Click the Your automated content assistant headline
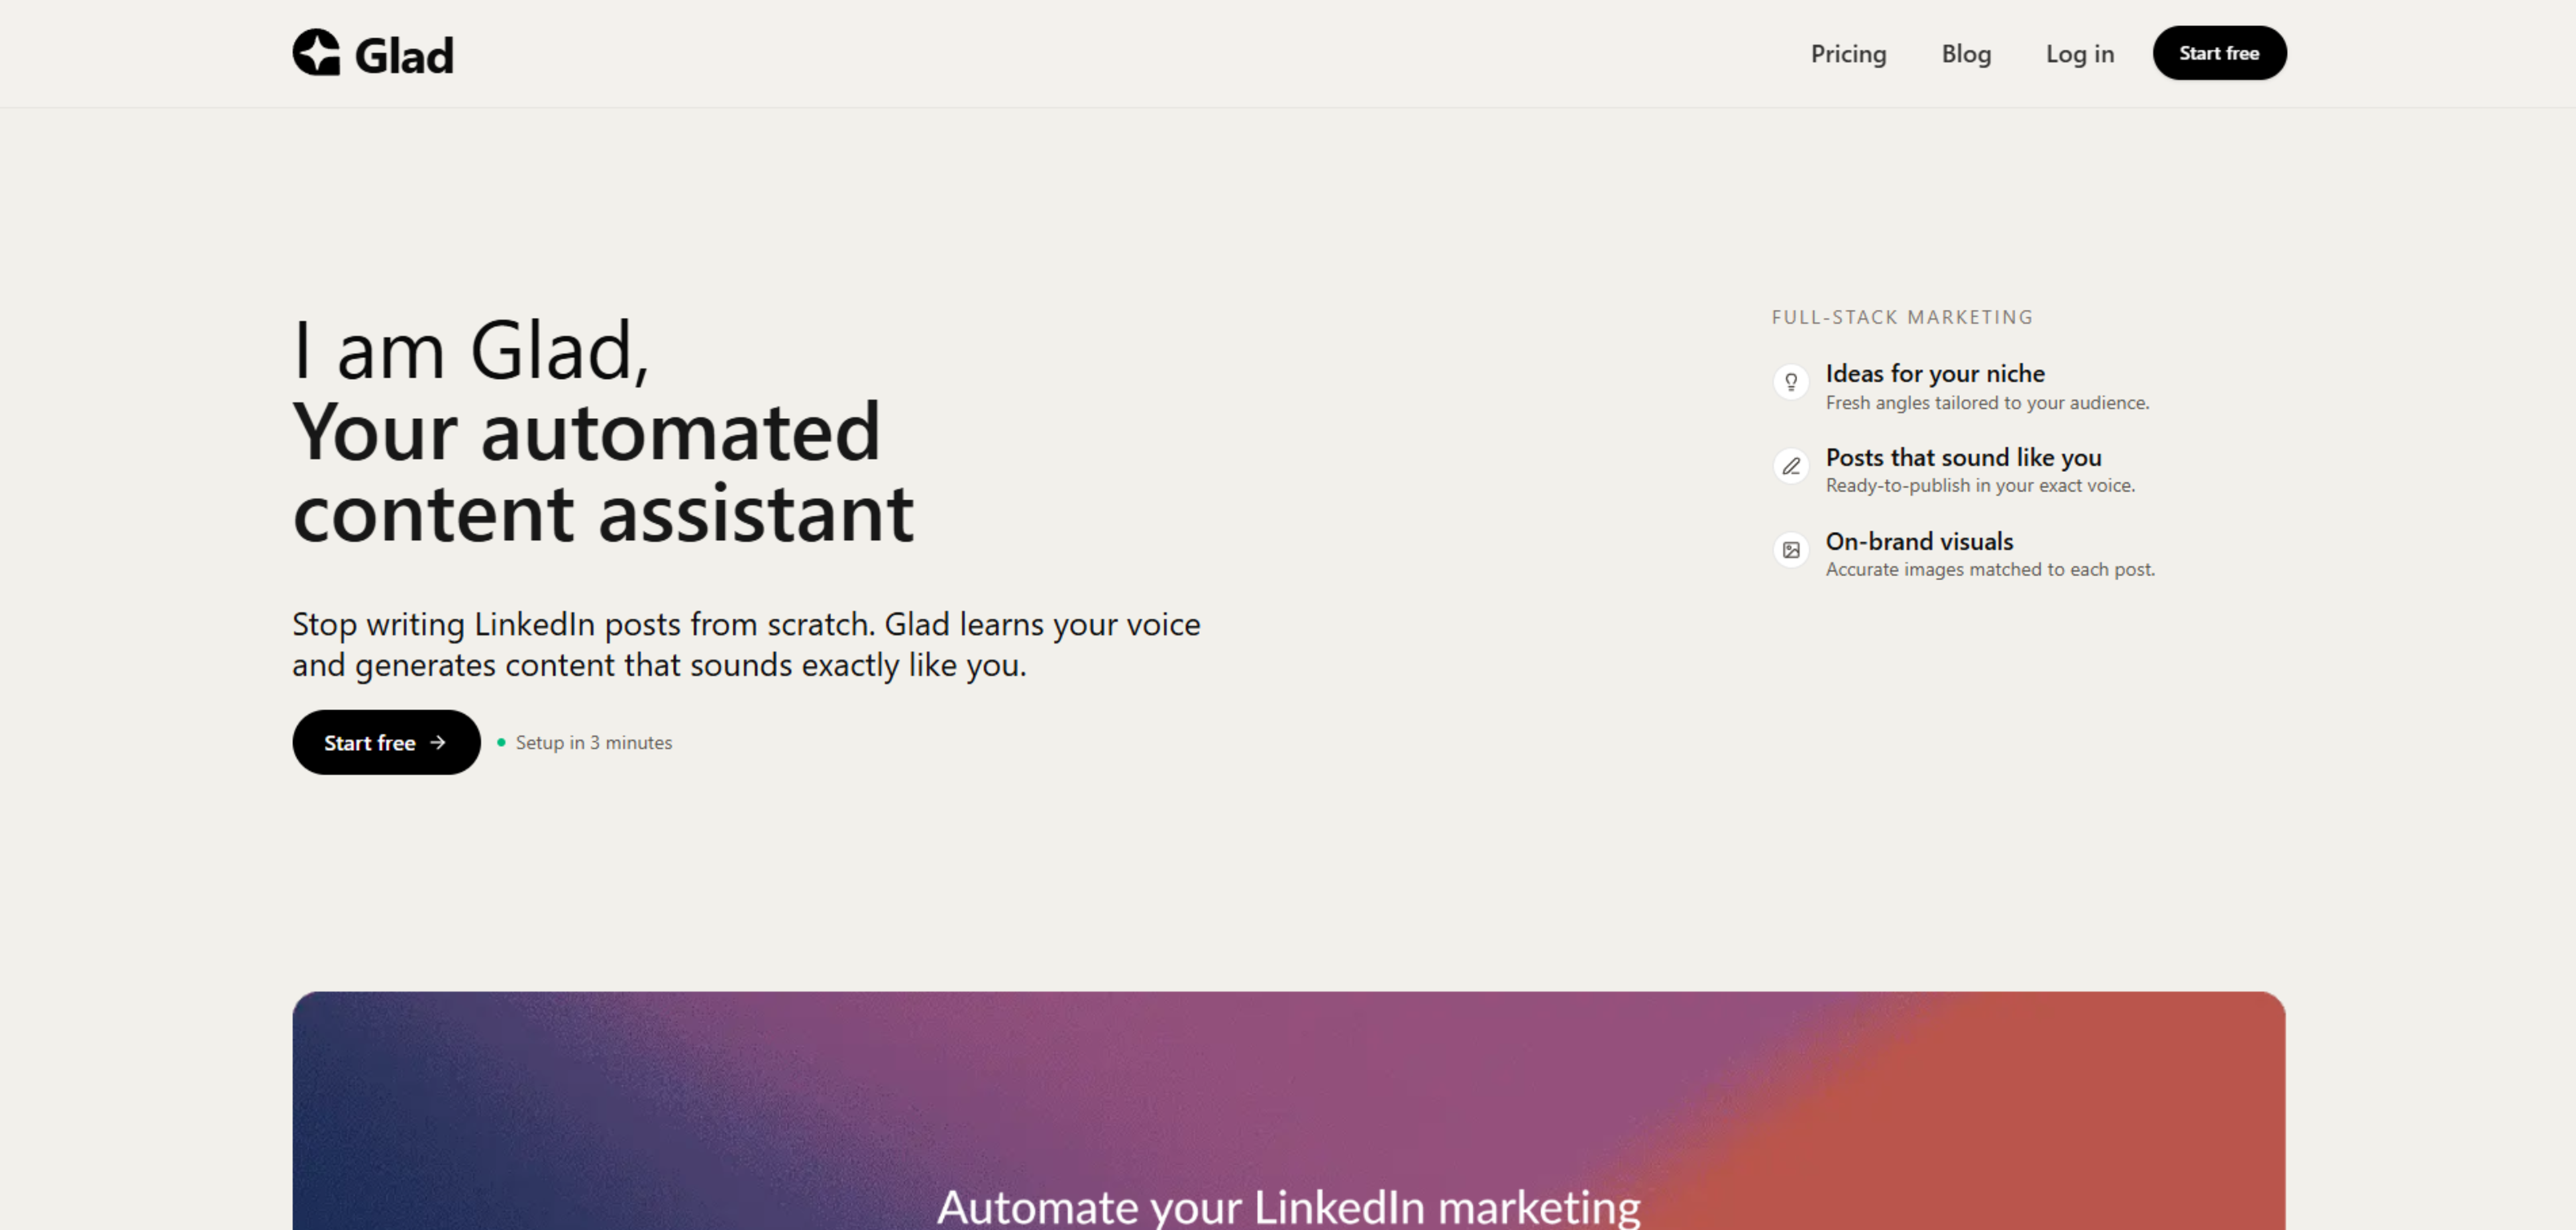2576x1230 pixels. [603, 472]
